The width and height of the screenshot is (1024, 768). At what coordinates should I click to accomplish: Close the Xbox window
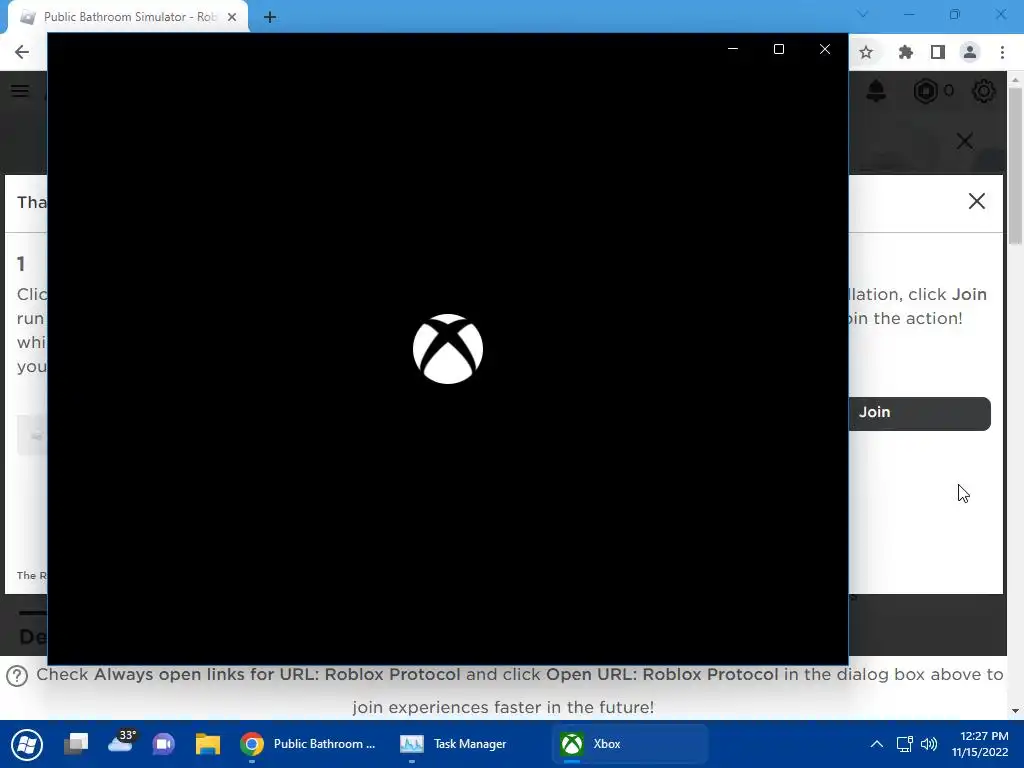click(x=825, y=49)
